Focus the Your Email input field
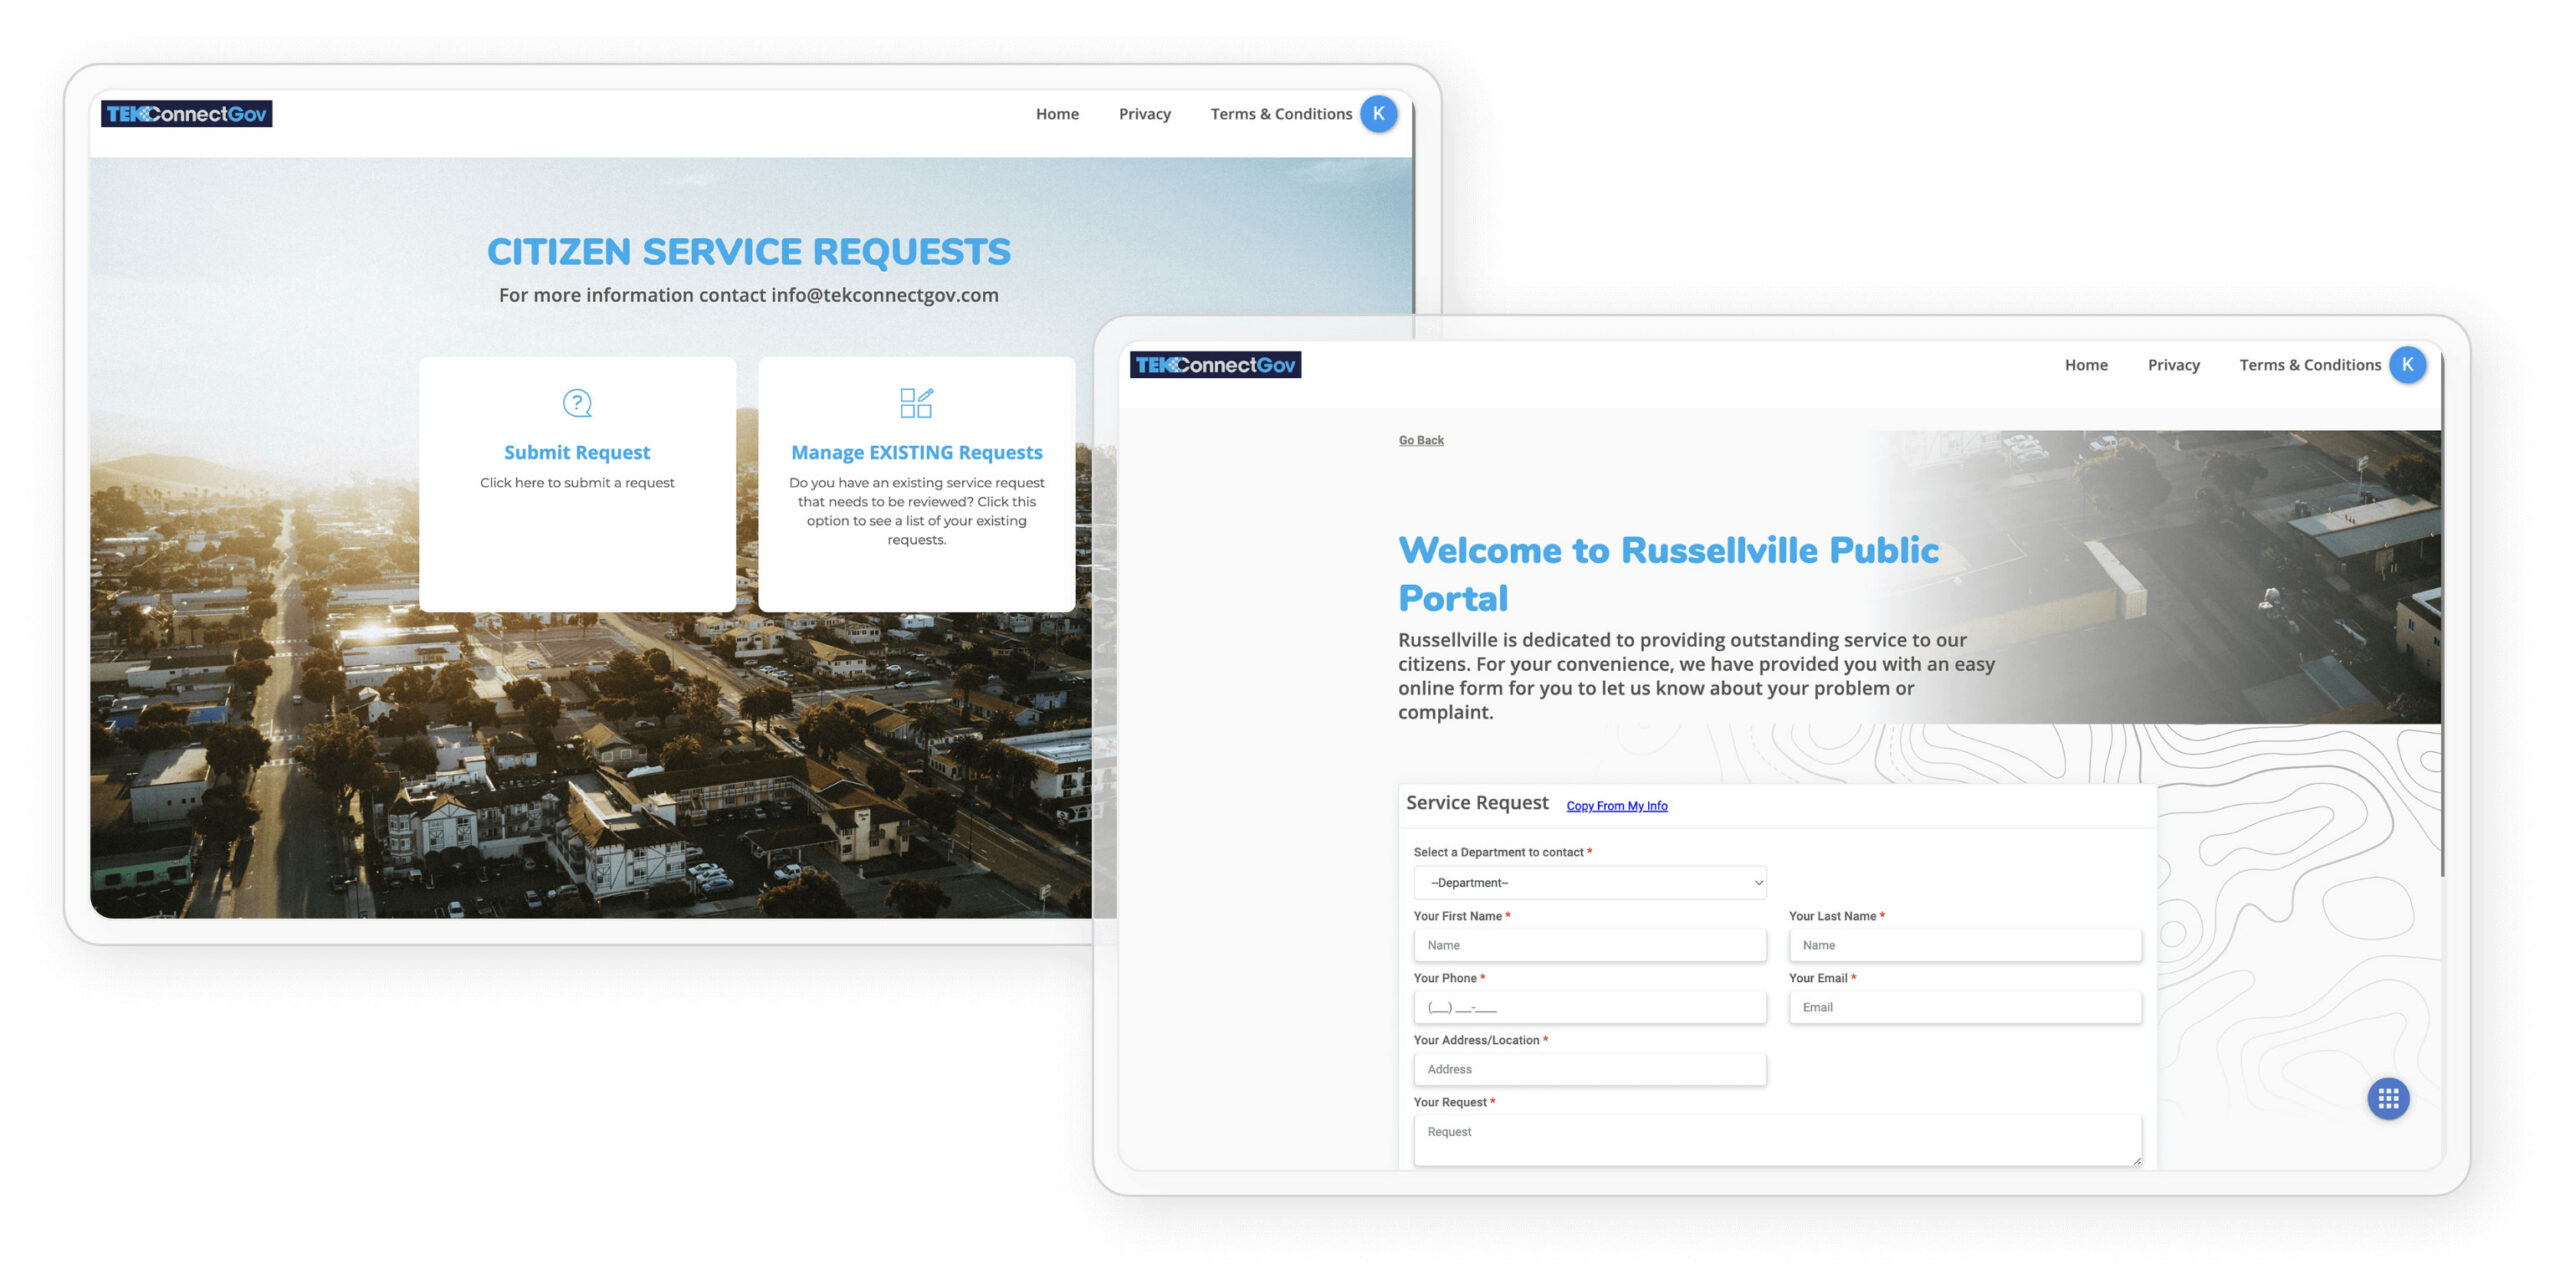This screenshot has height=1285, width=2560. point(1964,1007)
